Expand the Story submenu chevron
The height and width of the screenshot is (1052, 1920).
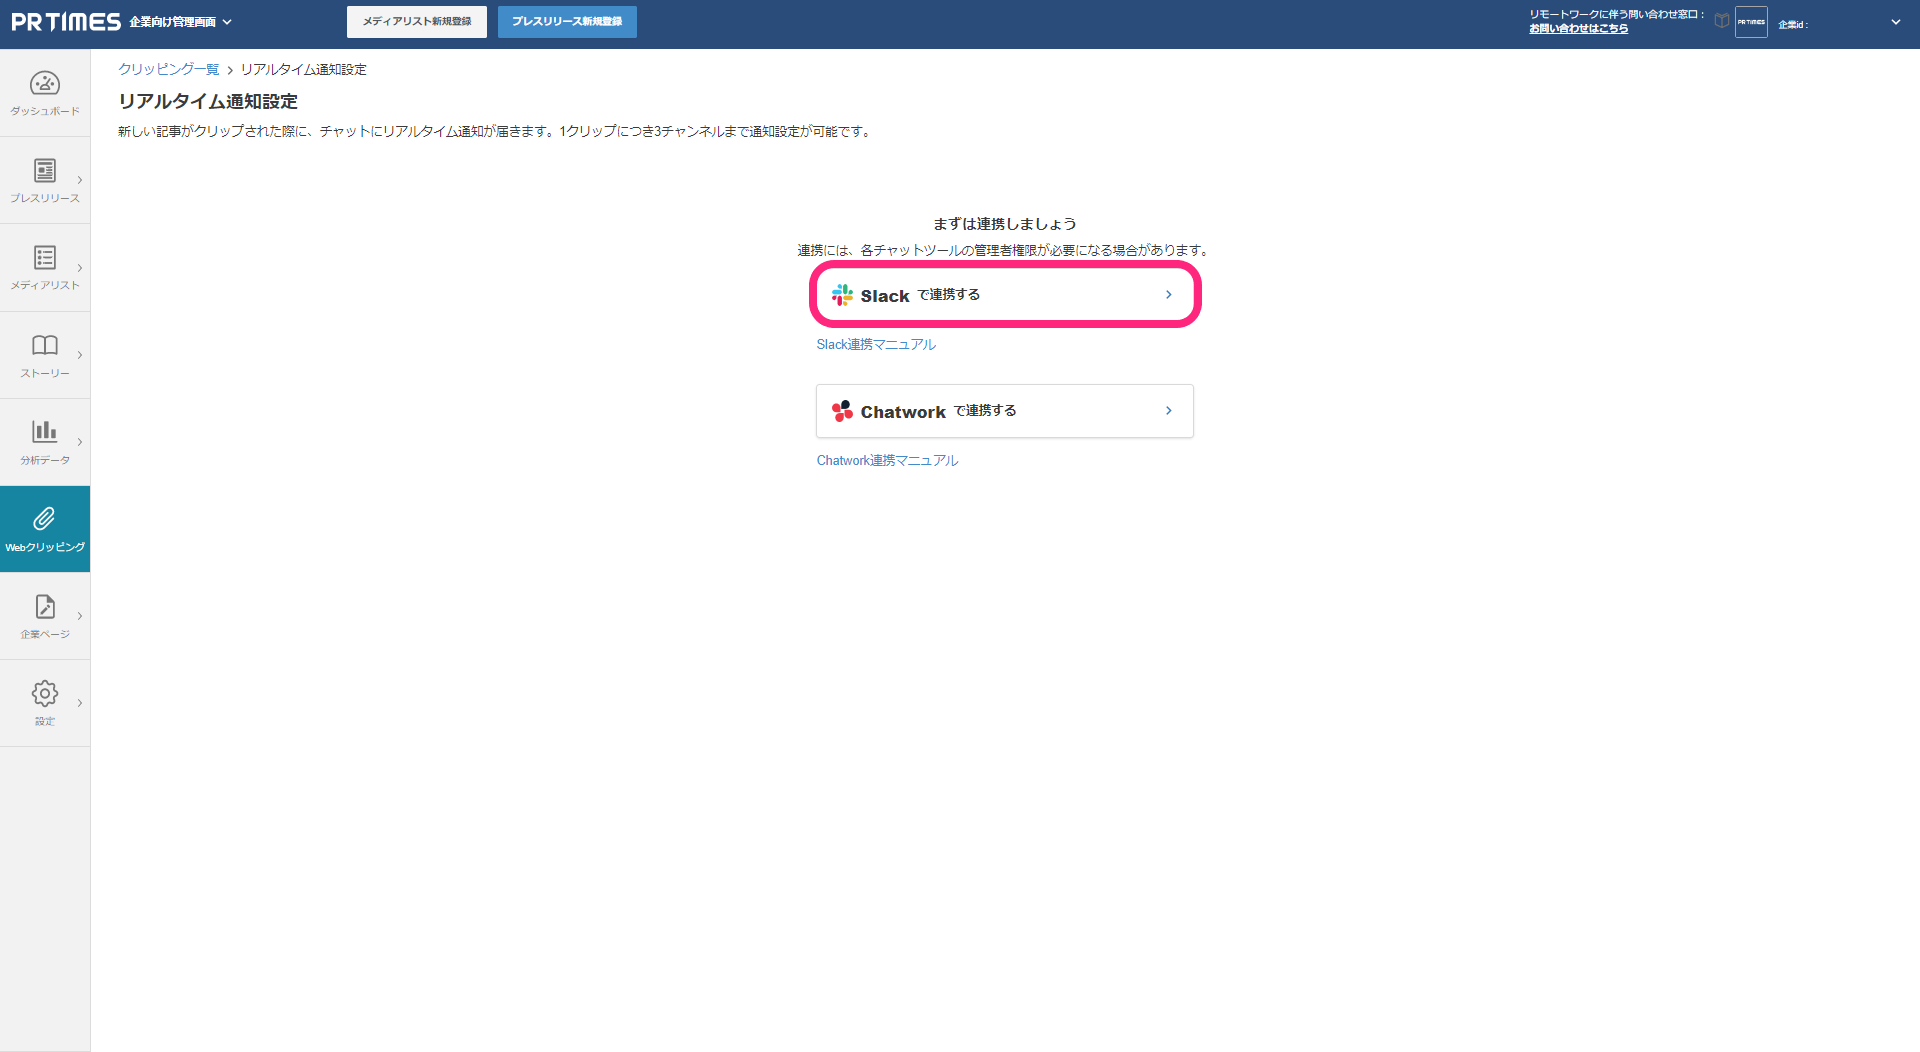(x=80, y=355)
